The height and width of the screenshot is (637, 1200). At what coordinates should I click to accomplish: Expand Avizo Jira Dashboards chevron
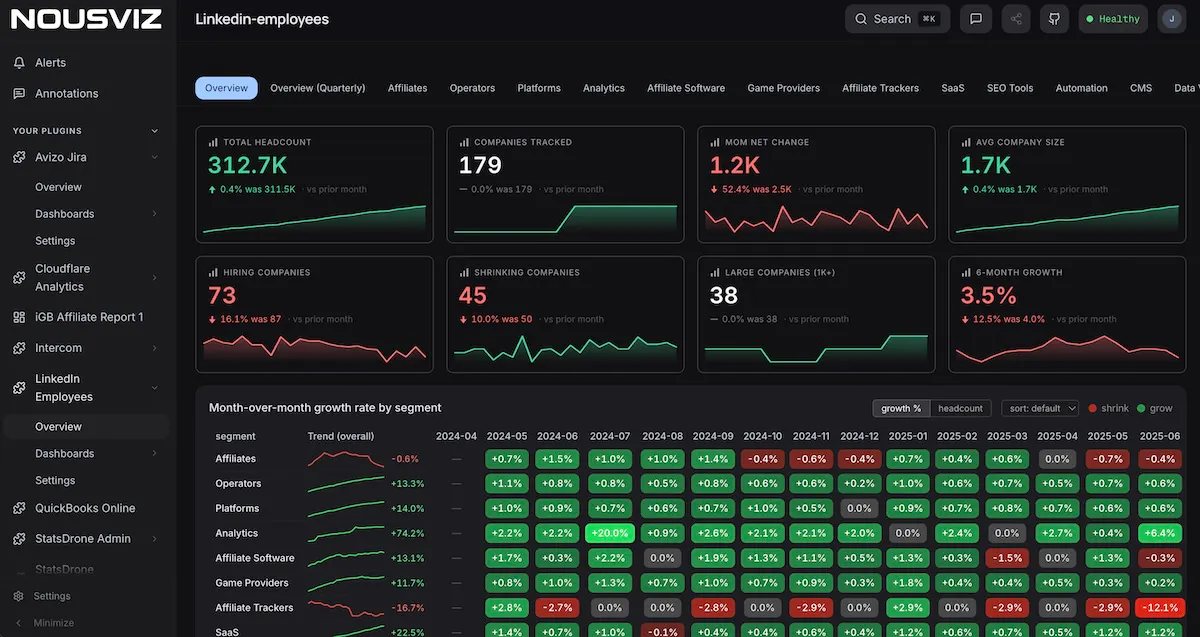154,214
